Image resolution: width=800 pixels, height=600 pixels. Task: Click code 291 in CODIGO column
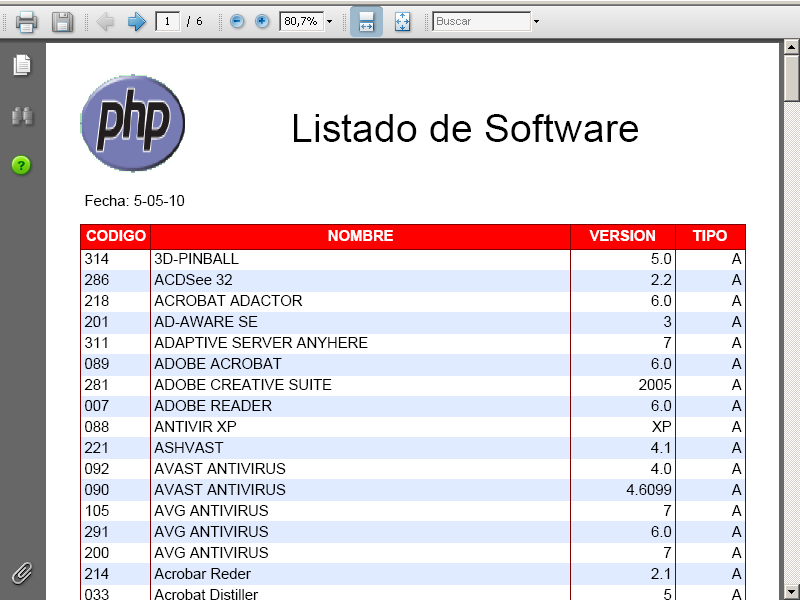pyautogui.click(x=96, y=532)
